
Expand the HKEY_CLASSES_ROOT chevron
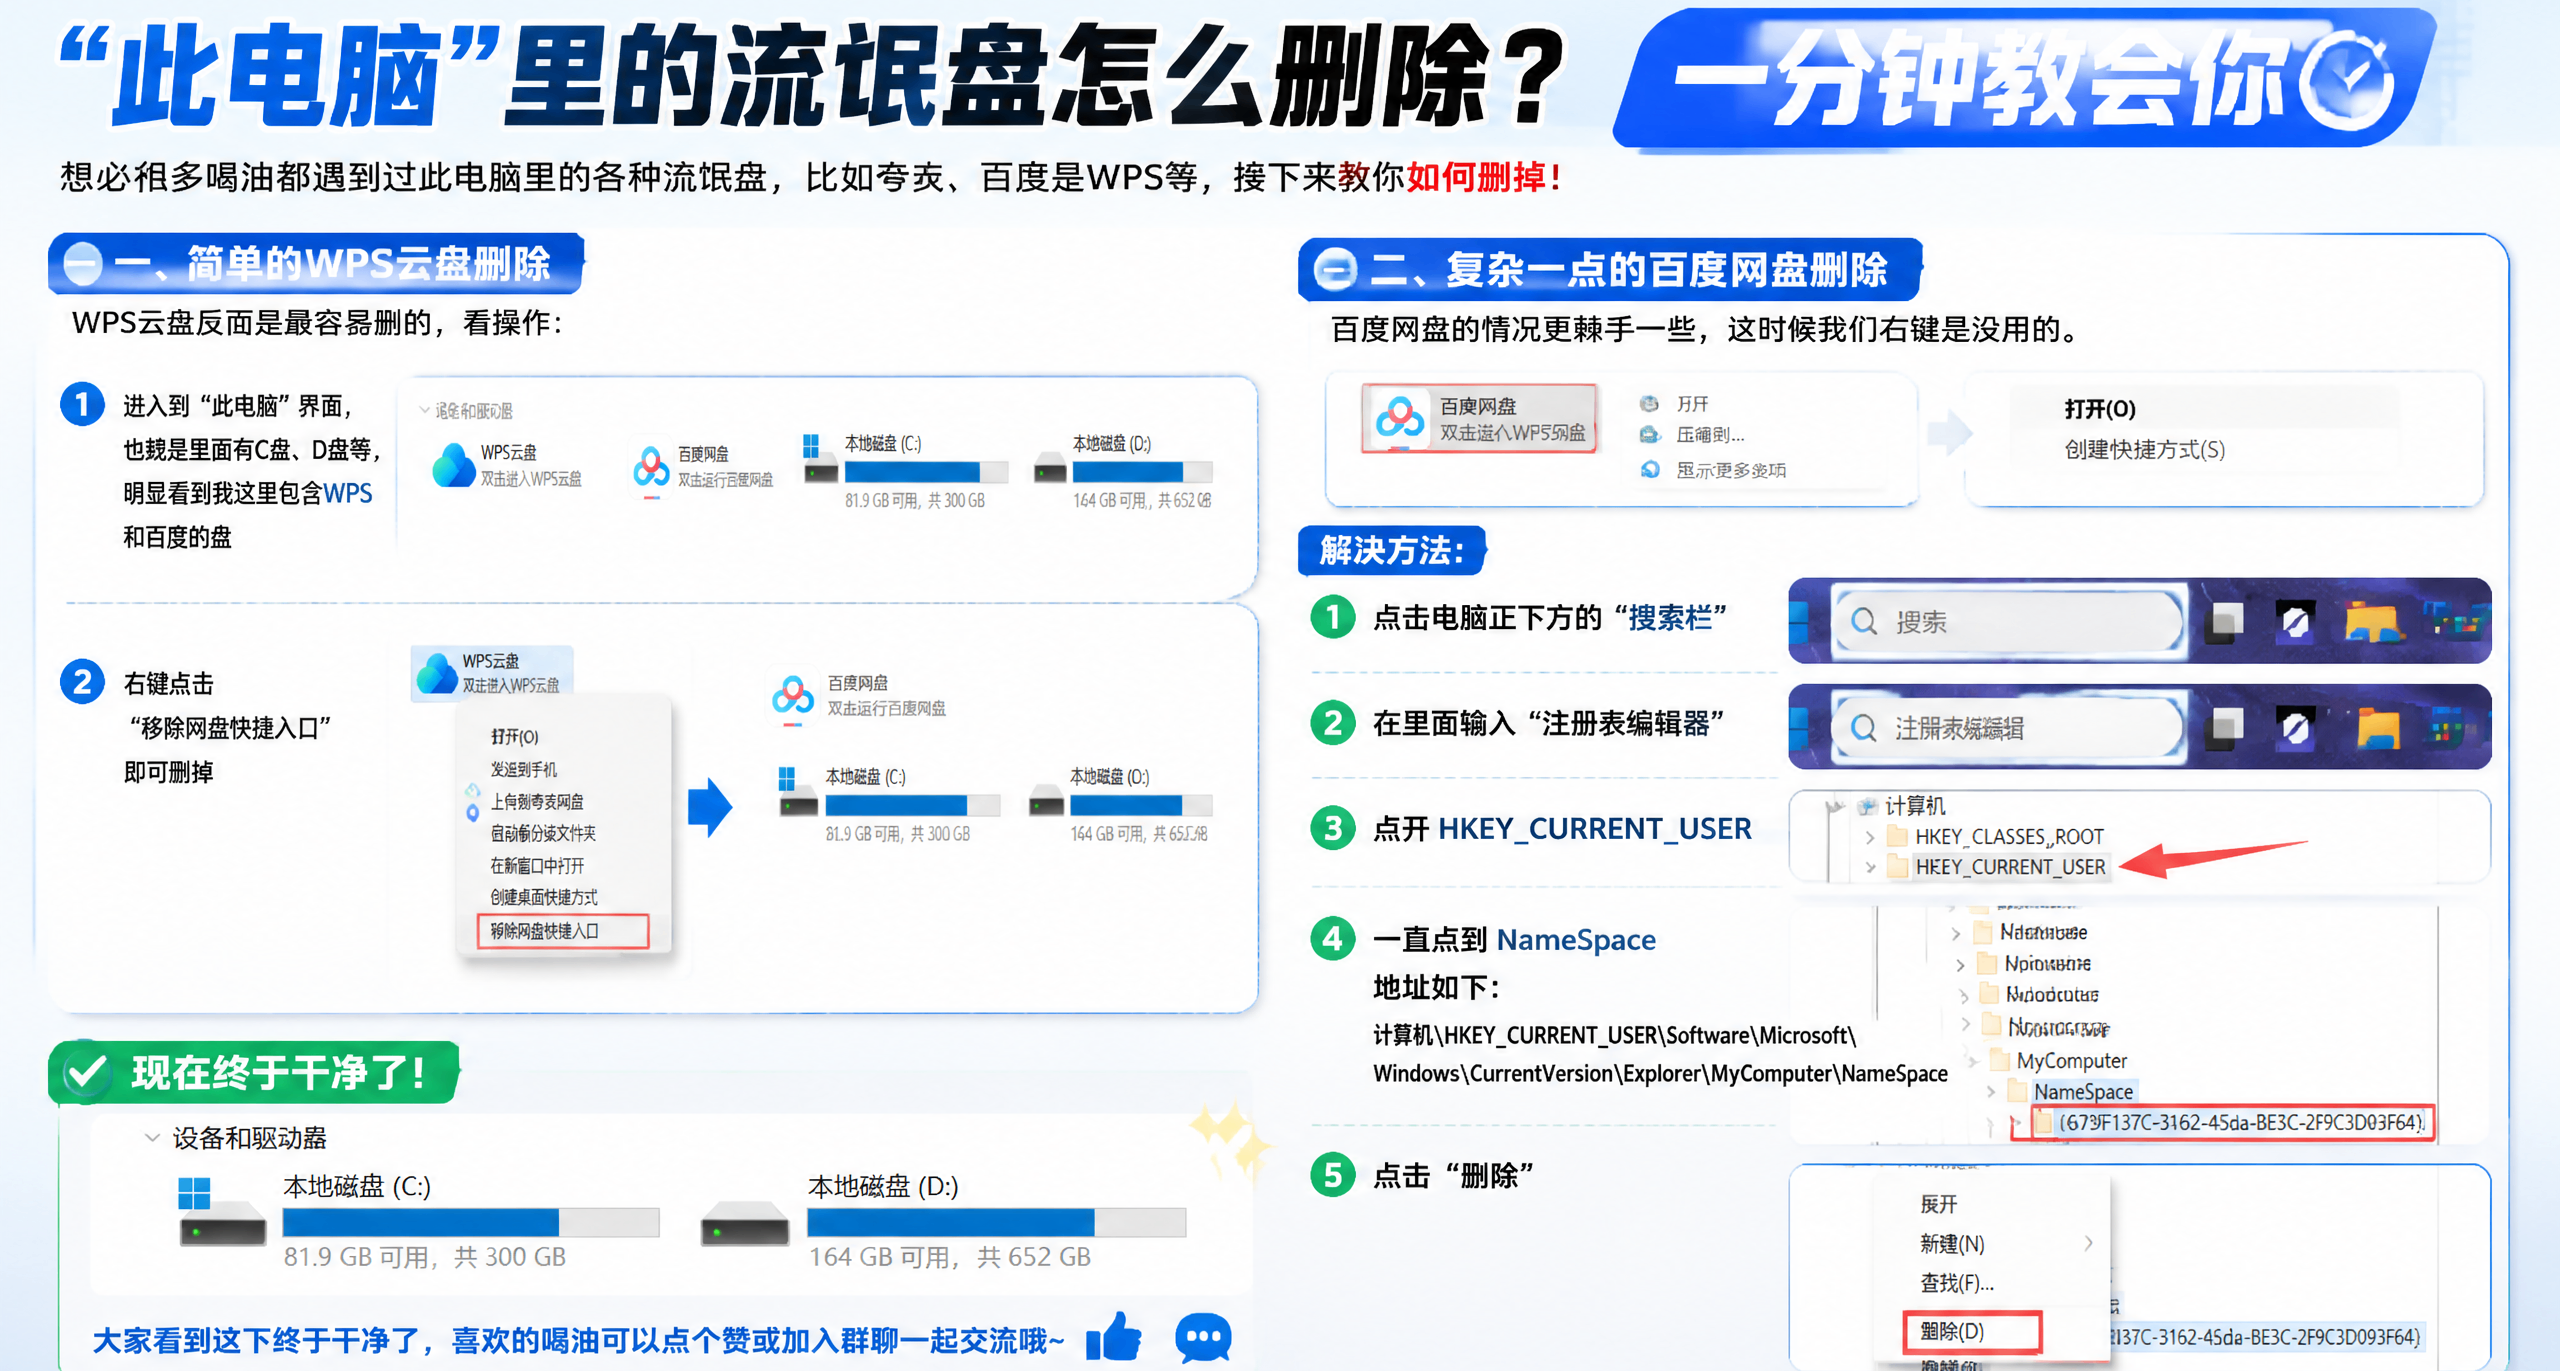(1870, 837)
